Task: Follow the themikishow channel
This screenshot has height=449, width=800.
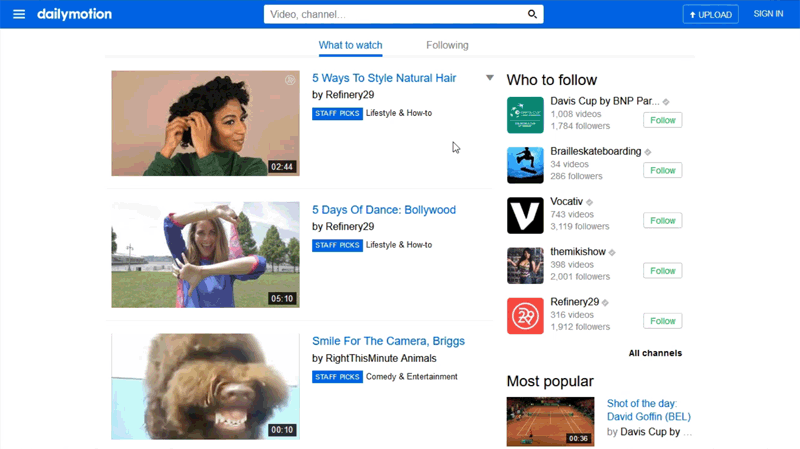Action: coord(662,270)
